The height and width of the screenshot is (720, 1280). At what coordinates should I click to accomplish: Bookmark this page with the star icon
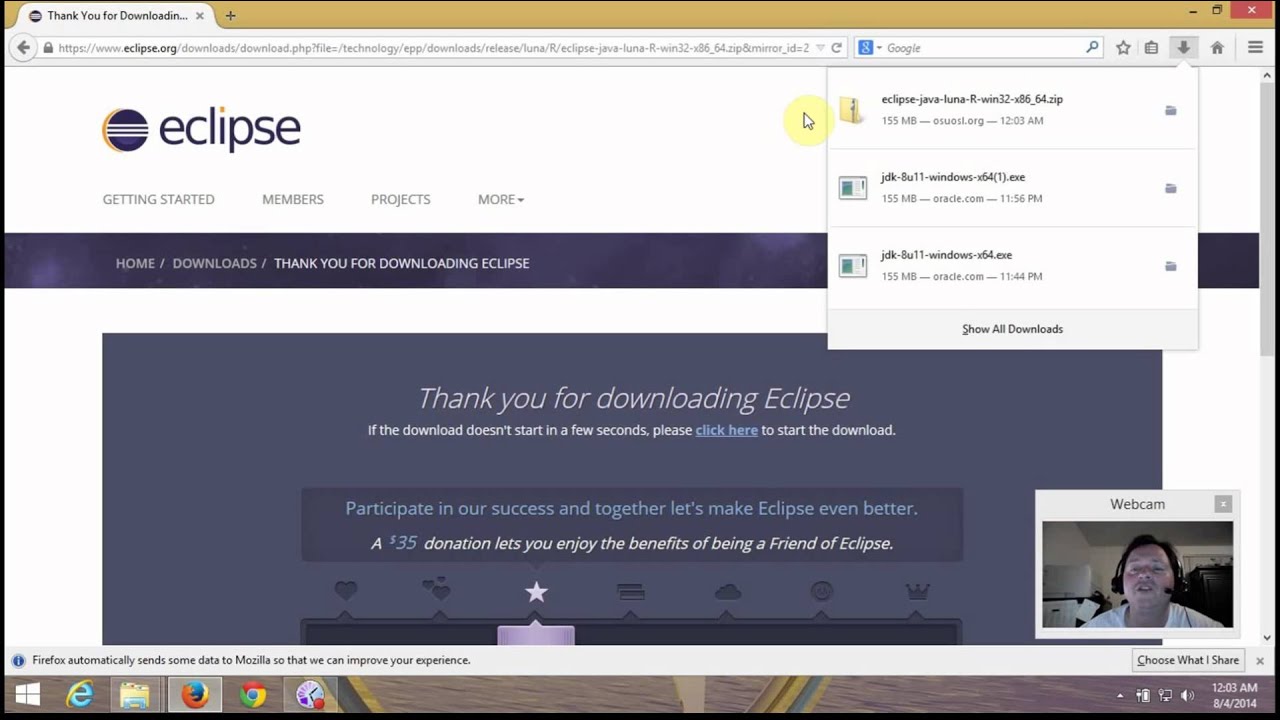[1123, 47]
